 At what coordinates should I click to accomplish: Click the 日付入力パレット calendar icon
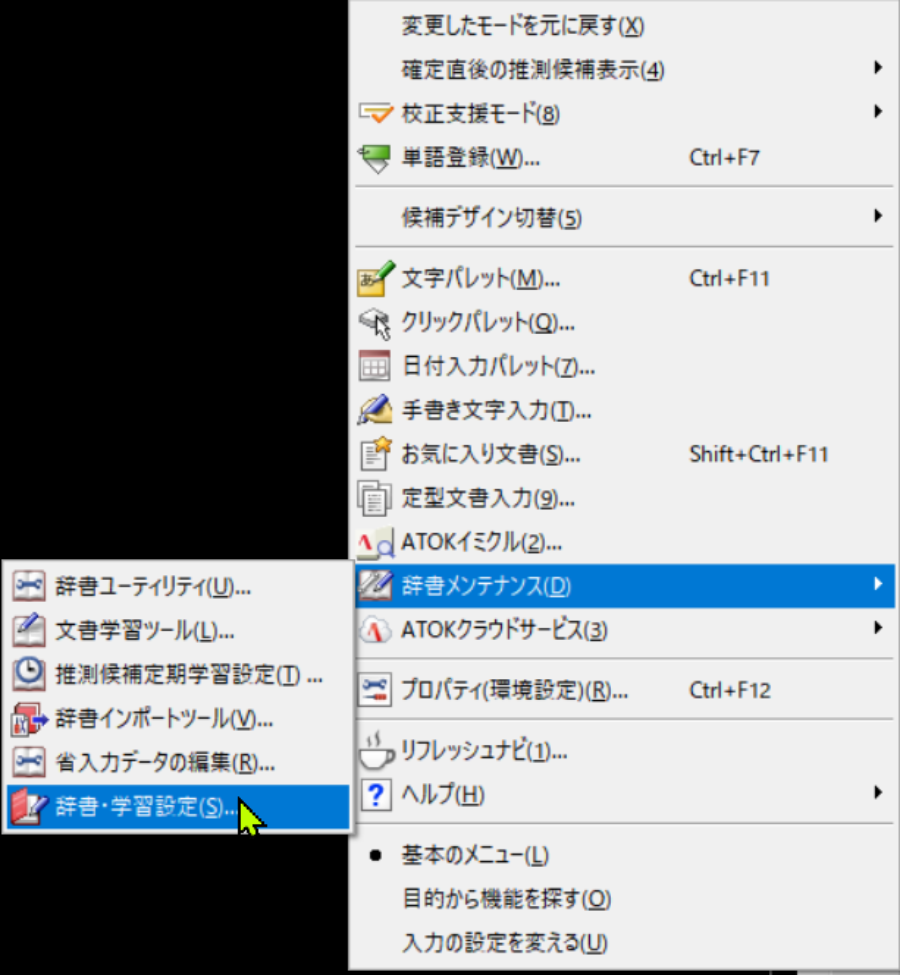(x=375, y=366)
